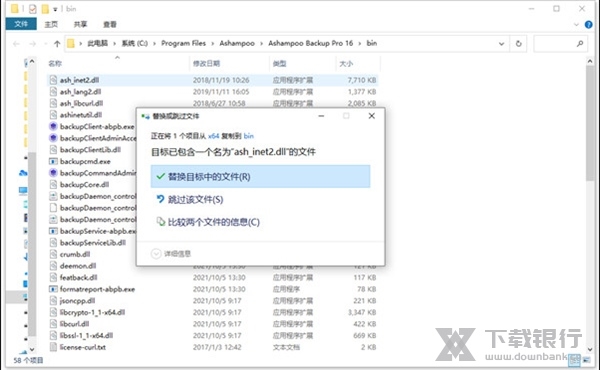
Task: Click file size 3,347 KB cell
Action: coord(362,312)
